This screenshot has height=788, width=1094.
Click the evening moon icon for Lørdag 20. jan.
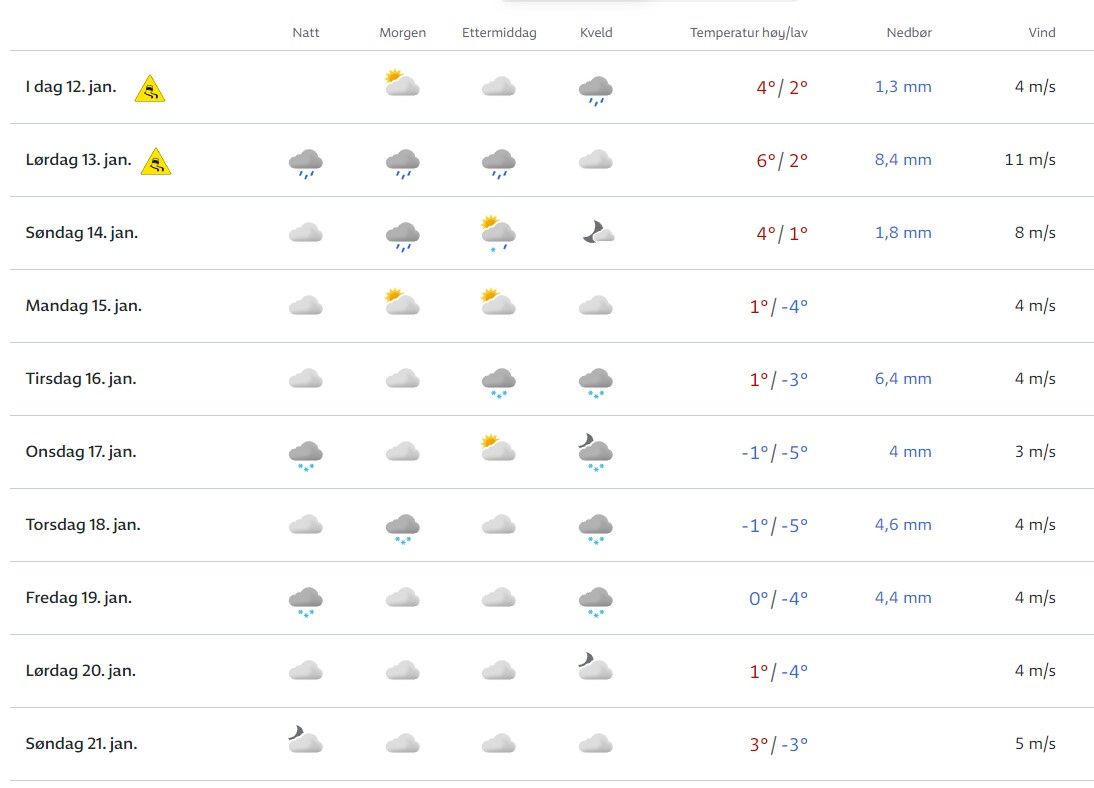pos(594,667)
